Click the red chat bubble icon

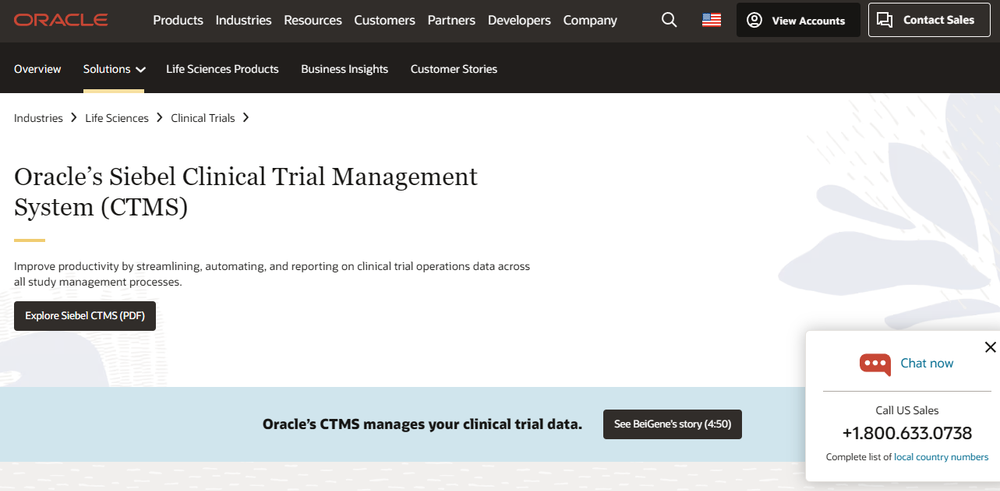tap(875, 364)
